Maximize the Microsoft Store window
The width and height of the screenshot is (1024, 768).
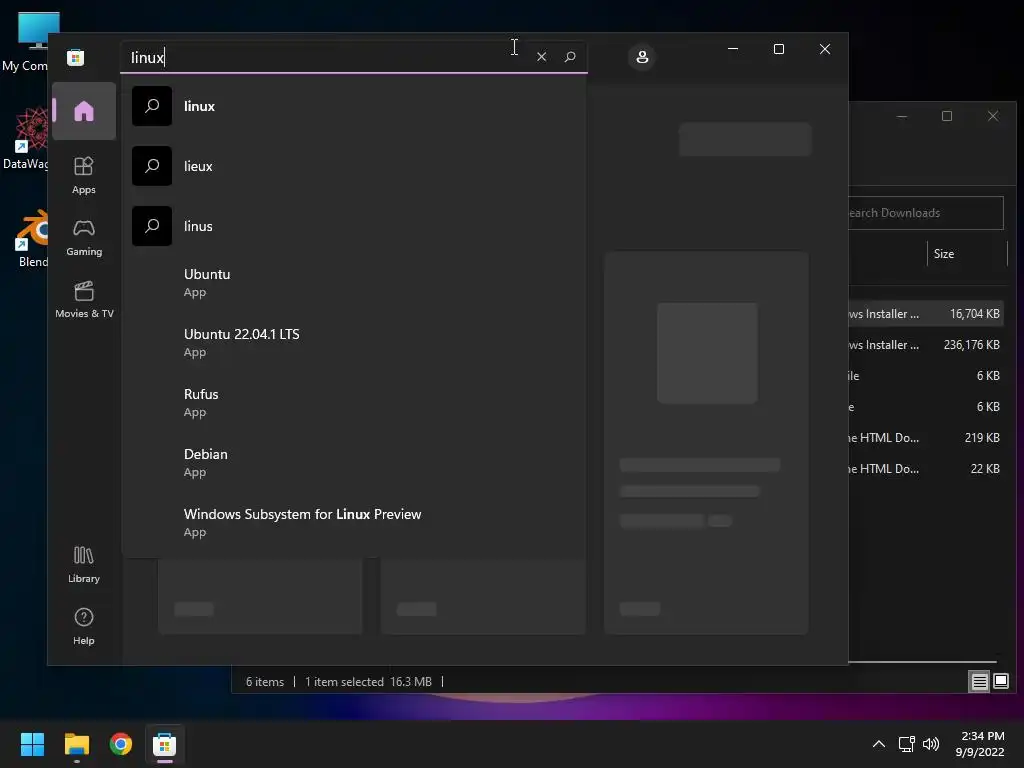point(778,49)
